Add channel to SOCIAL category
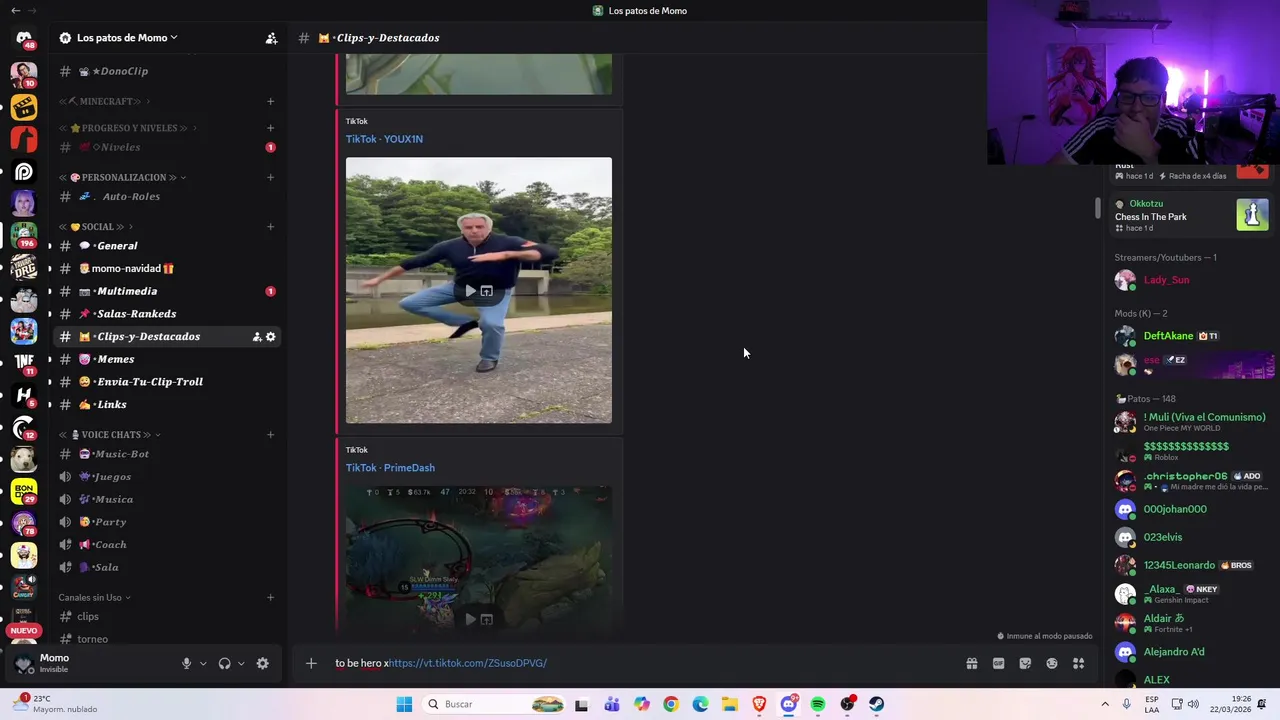Viewport: 1280px width, 720px height. (270, 227)
